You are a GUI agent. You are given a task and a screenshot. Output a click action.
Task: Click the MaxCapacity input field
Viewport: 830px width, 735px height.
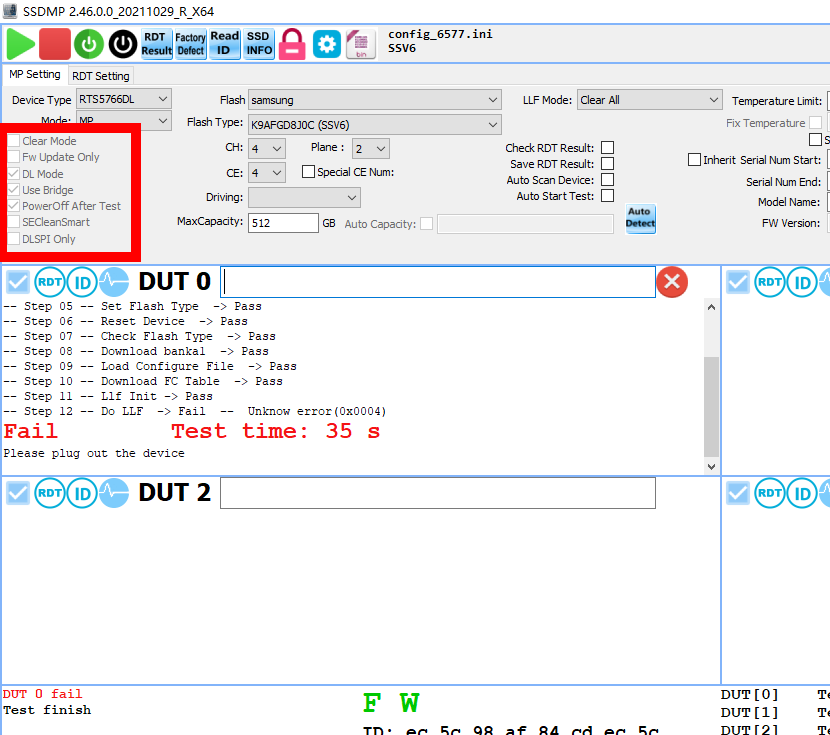[283, 224]
